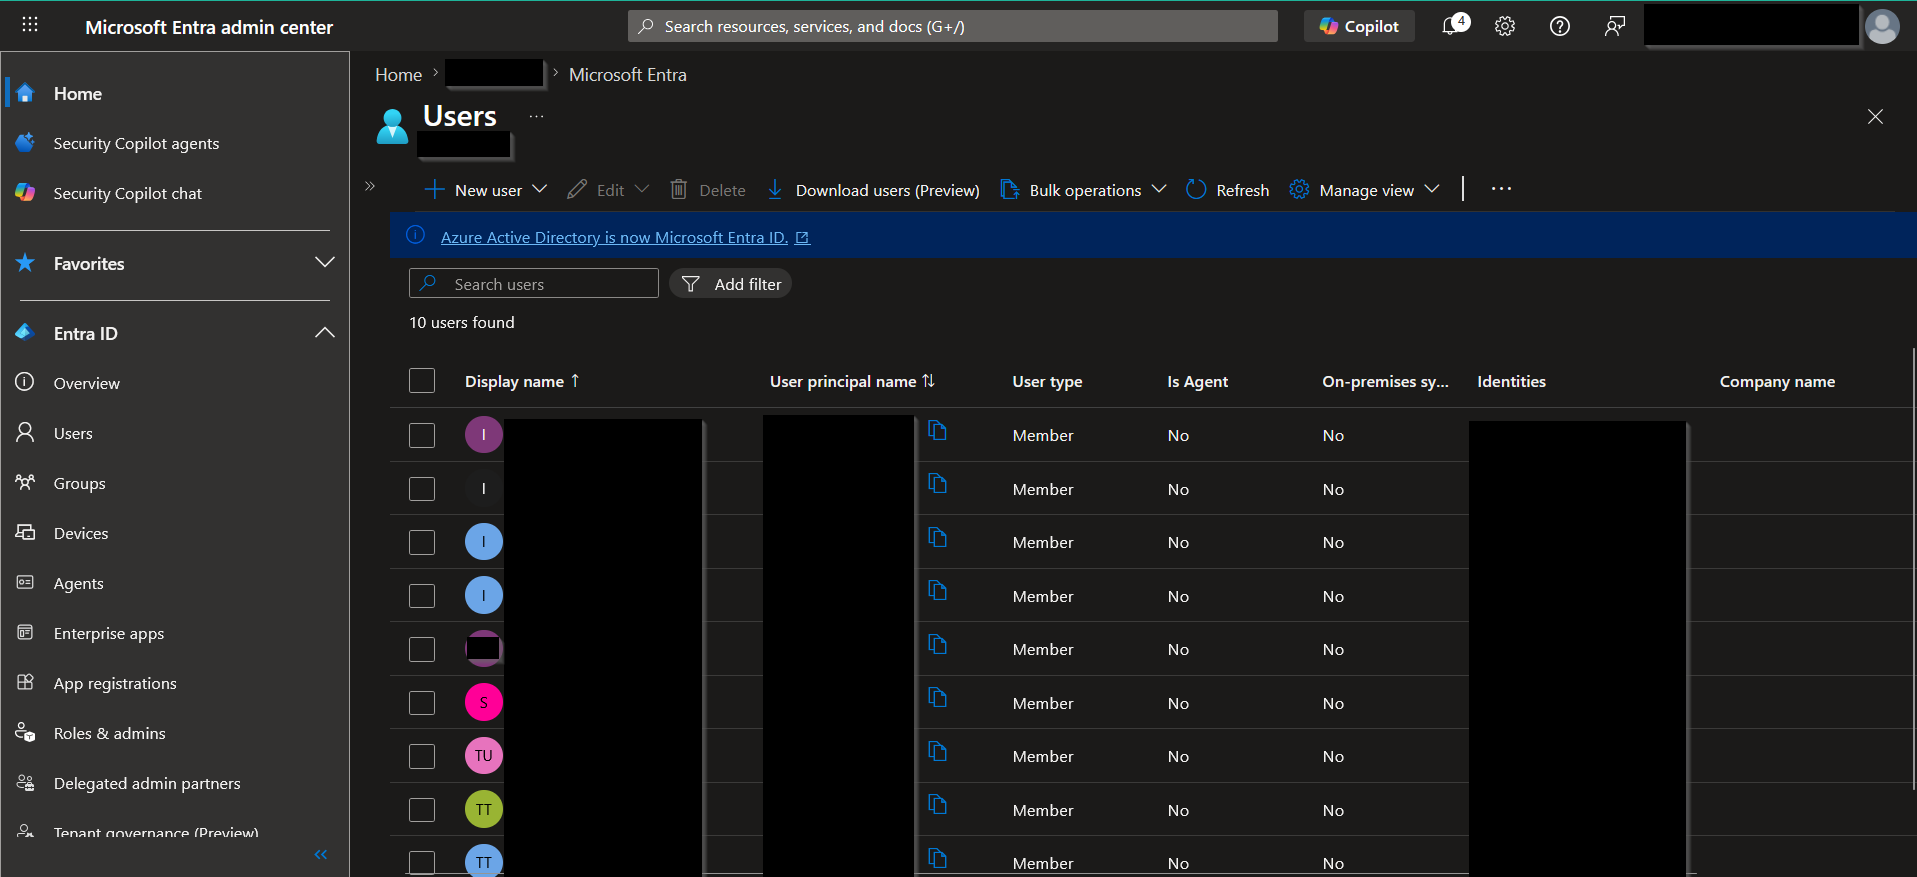Image resolution: width=1917 pixels, height=877 pixels.
Task: Open the toolbar more options ellipsis
Action: (x=1501, y=189)
